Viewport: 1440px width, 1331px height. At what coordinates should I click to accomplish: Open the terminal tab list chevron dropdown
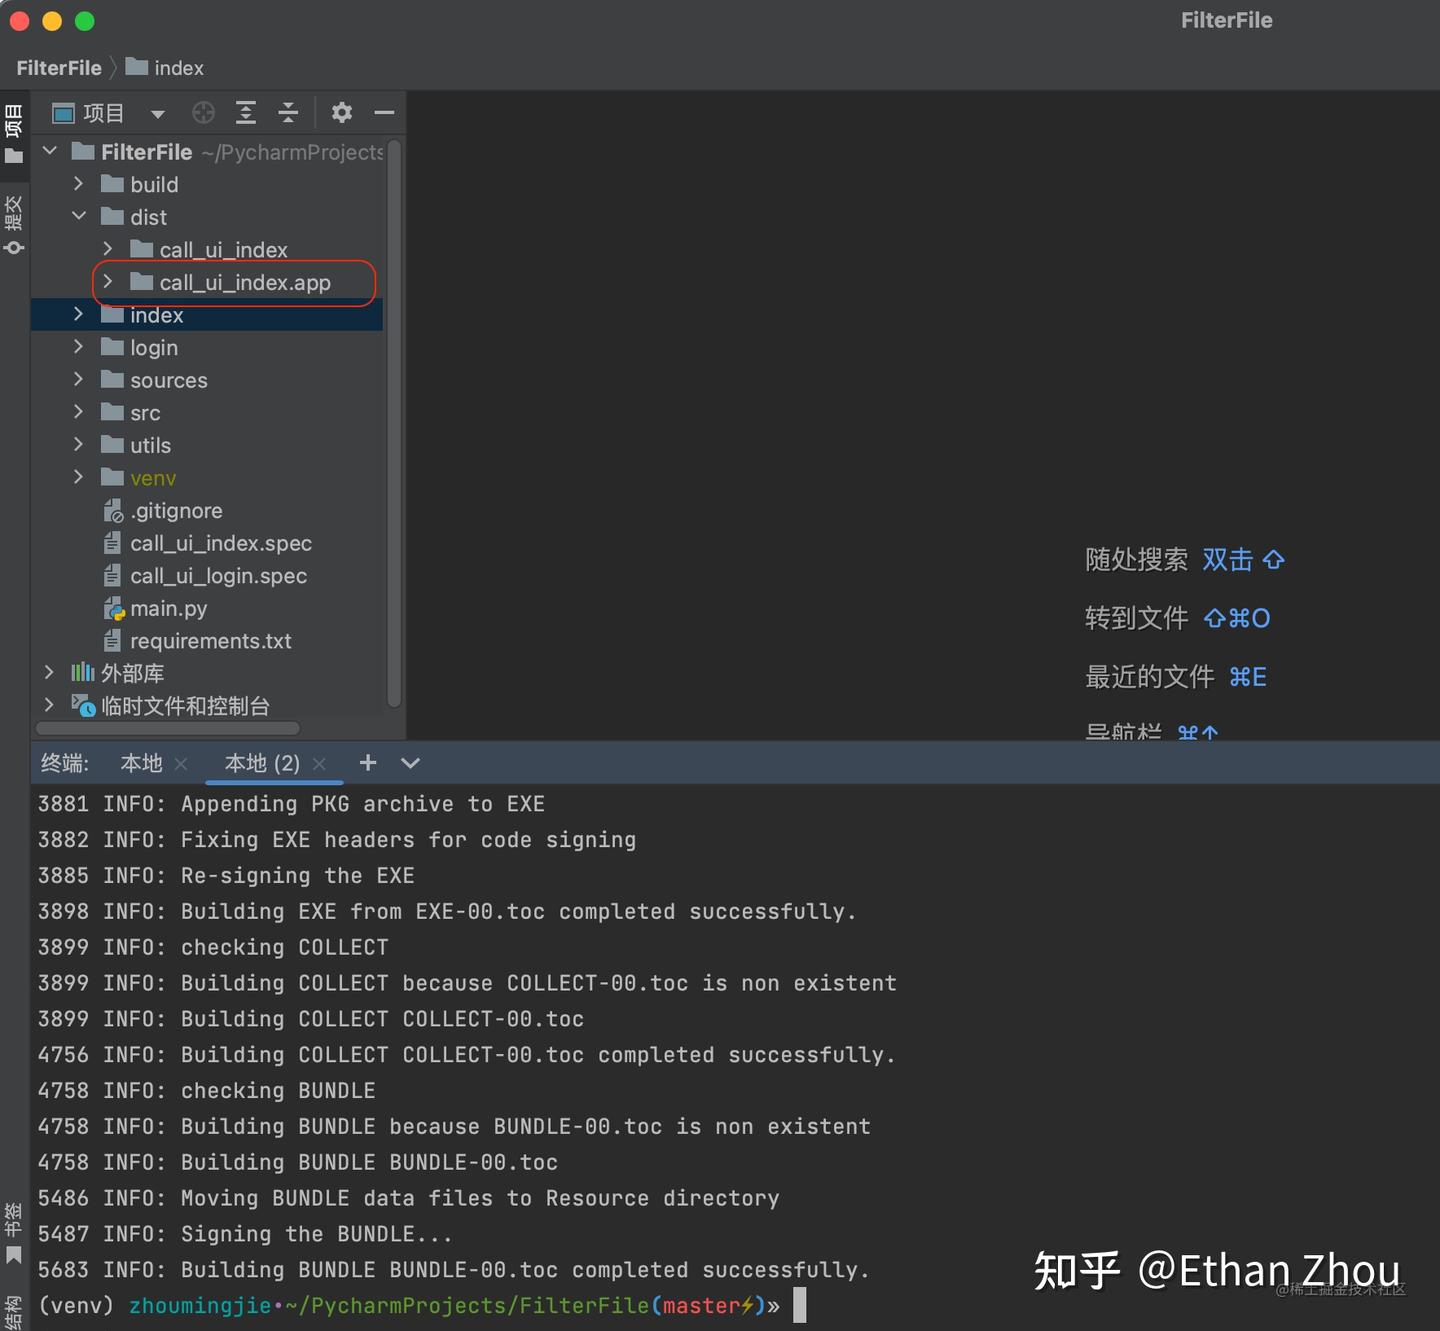click(x=410, y=762)
